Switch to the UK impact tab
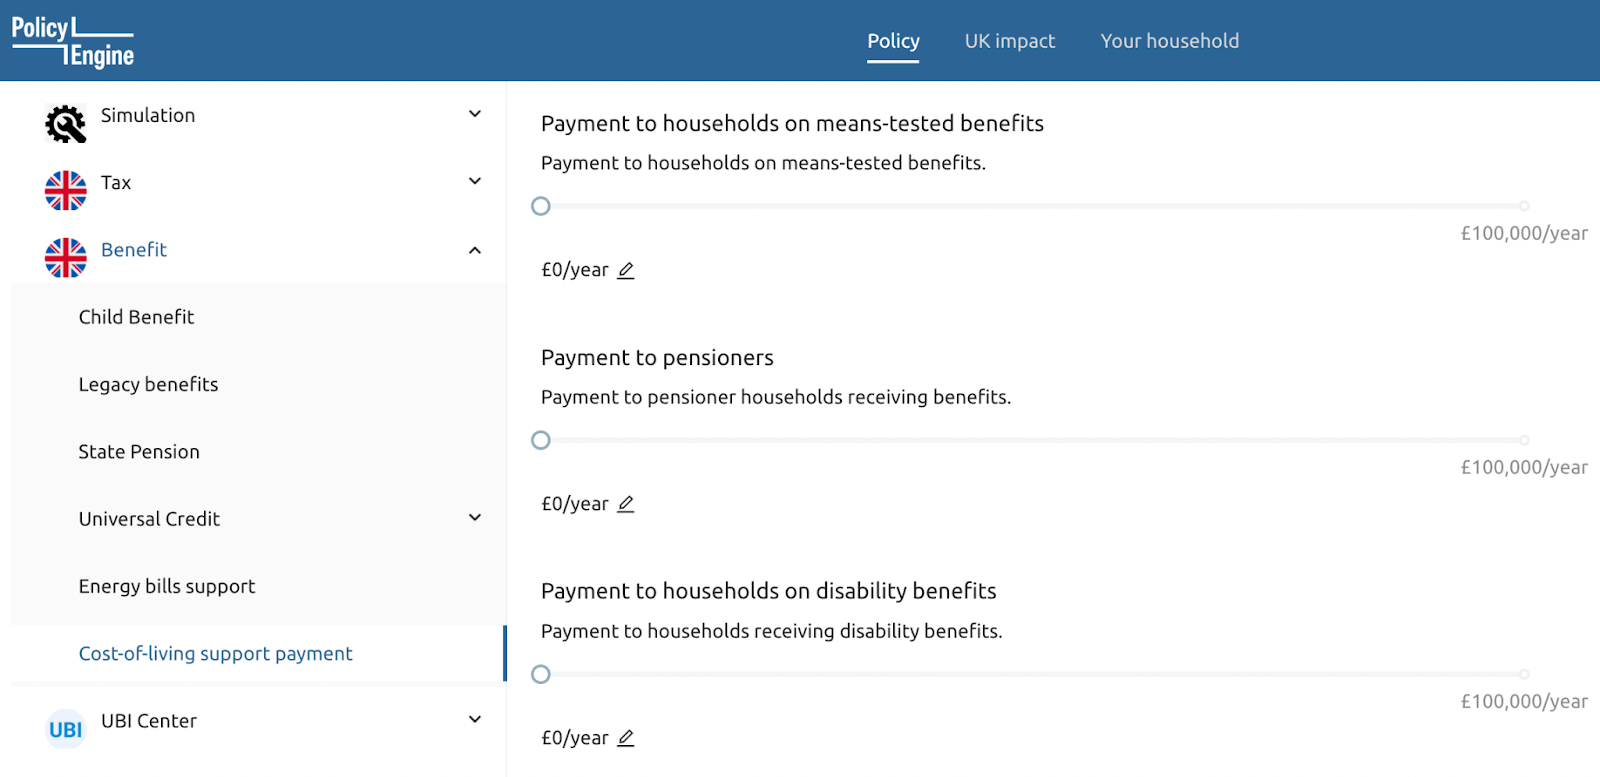The width and height of the screenshot is (1600, 777). tap(1010, 41)
